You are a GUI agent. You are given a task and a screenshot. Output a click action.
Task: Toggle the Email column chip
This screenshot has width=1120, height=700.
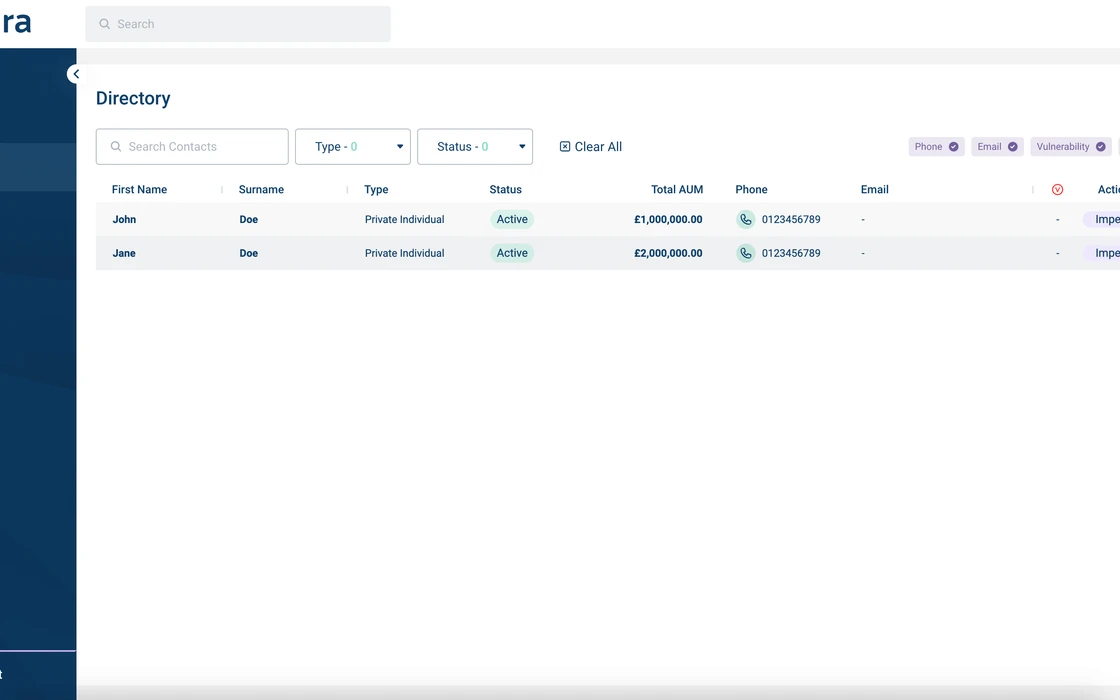[x=997, y=146]
